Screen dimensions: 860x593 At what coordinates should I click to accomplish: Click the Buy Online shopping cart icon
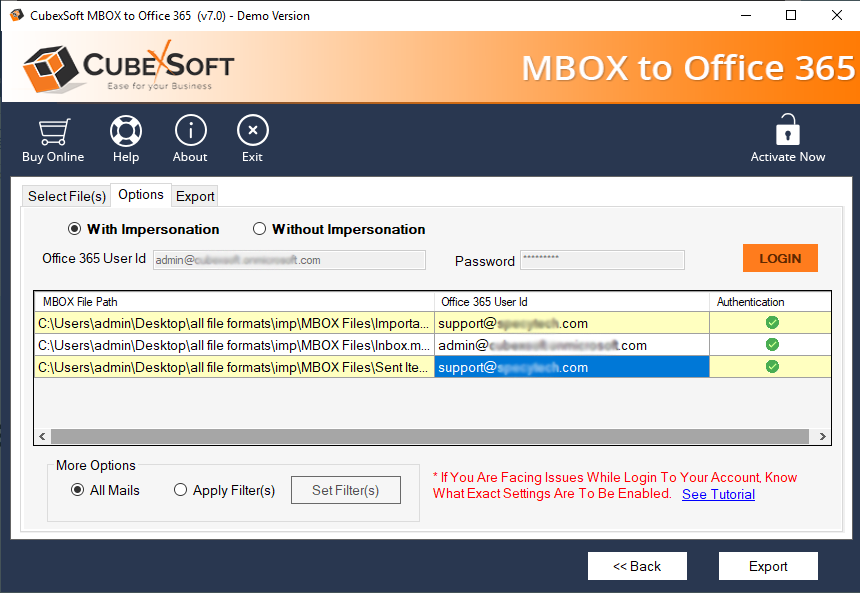point(53,131)
